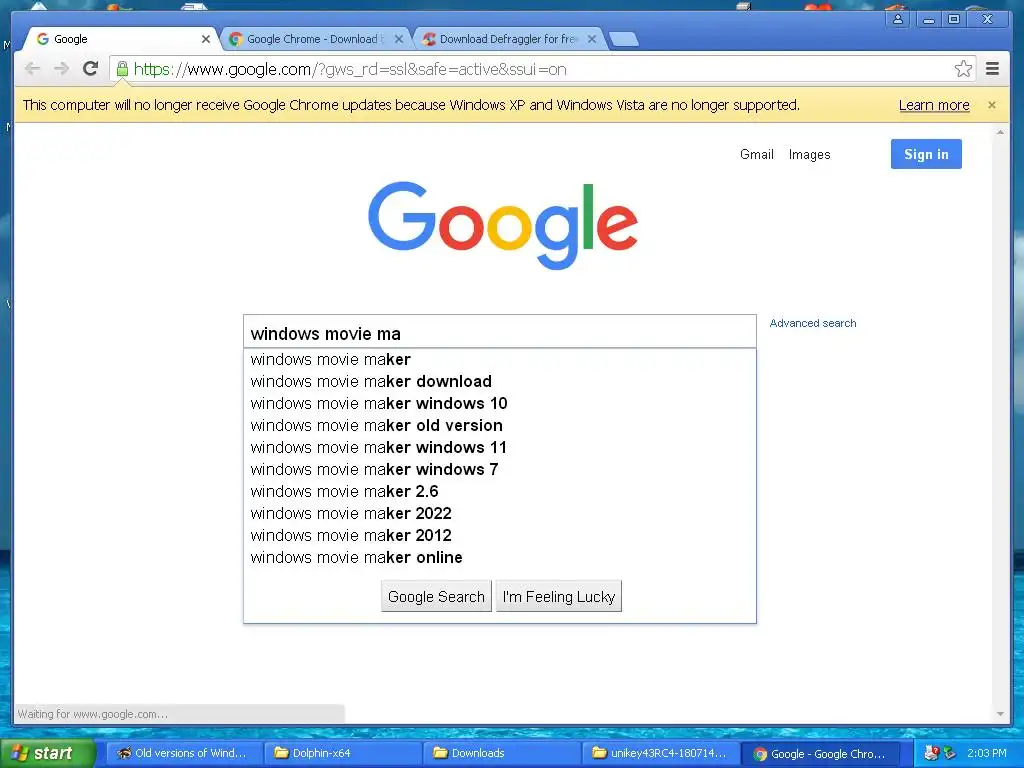Click the Google logo
1024x768 pixels.
pos(503,225)
